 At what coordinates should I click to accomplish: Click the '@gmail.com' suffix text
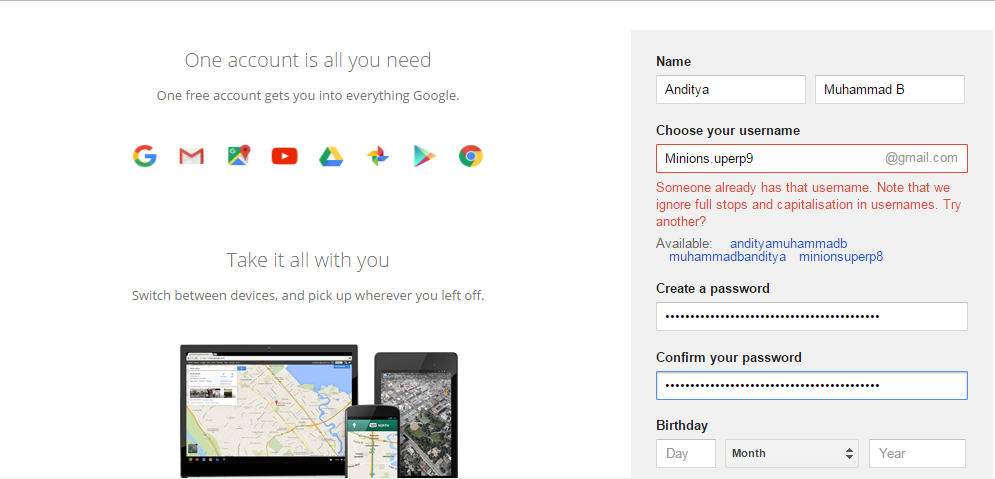pyautogui.click(x=921, y=158)
